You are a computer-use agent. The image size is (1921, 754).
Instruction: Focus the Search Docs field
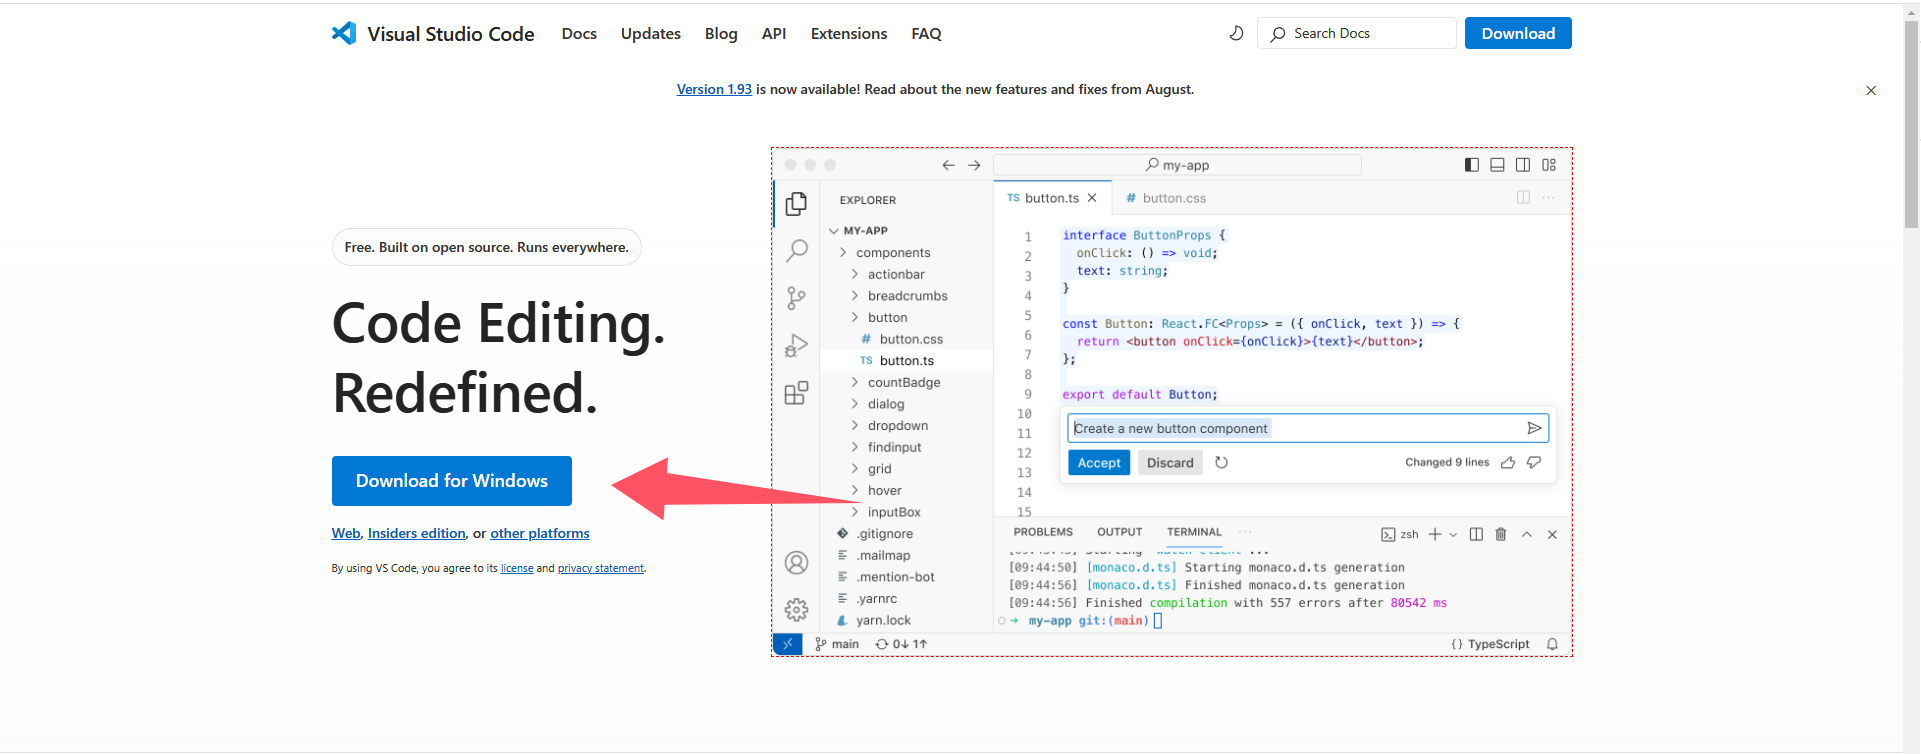(1357, 33)
